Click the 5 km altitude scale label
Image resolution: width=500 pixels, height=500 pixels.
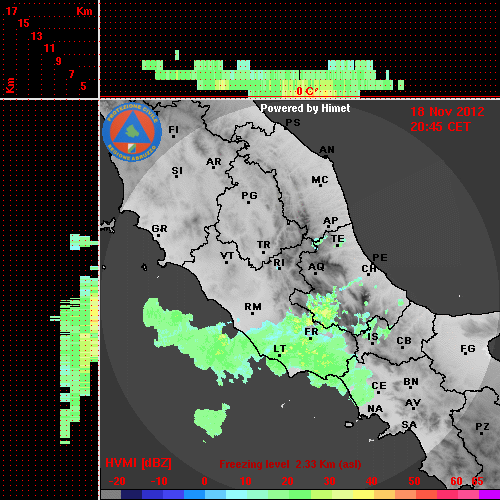tap(83, 86)
